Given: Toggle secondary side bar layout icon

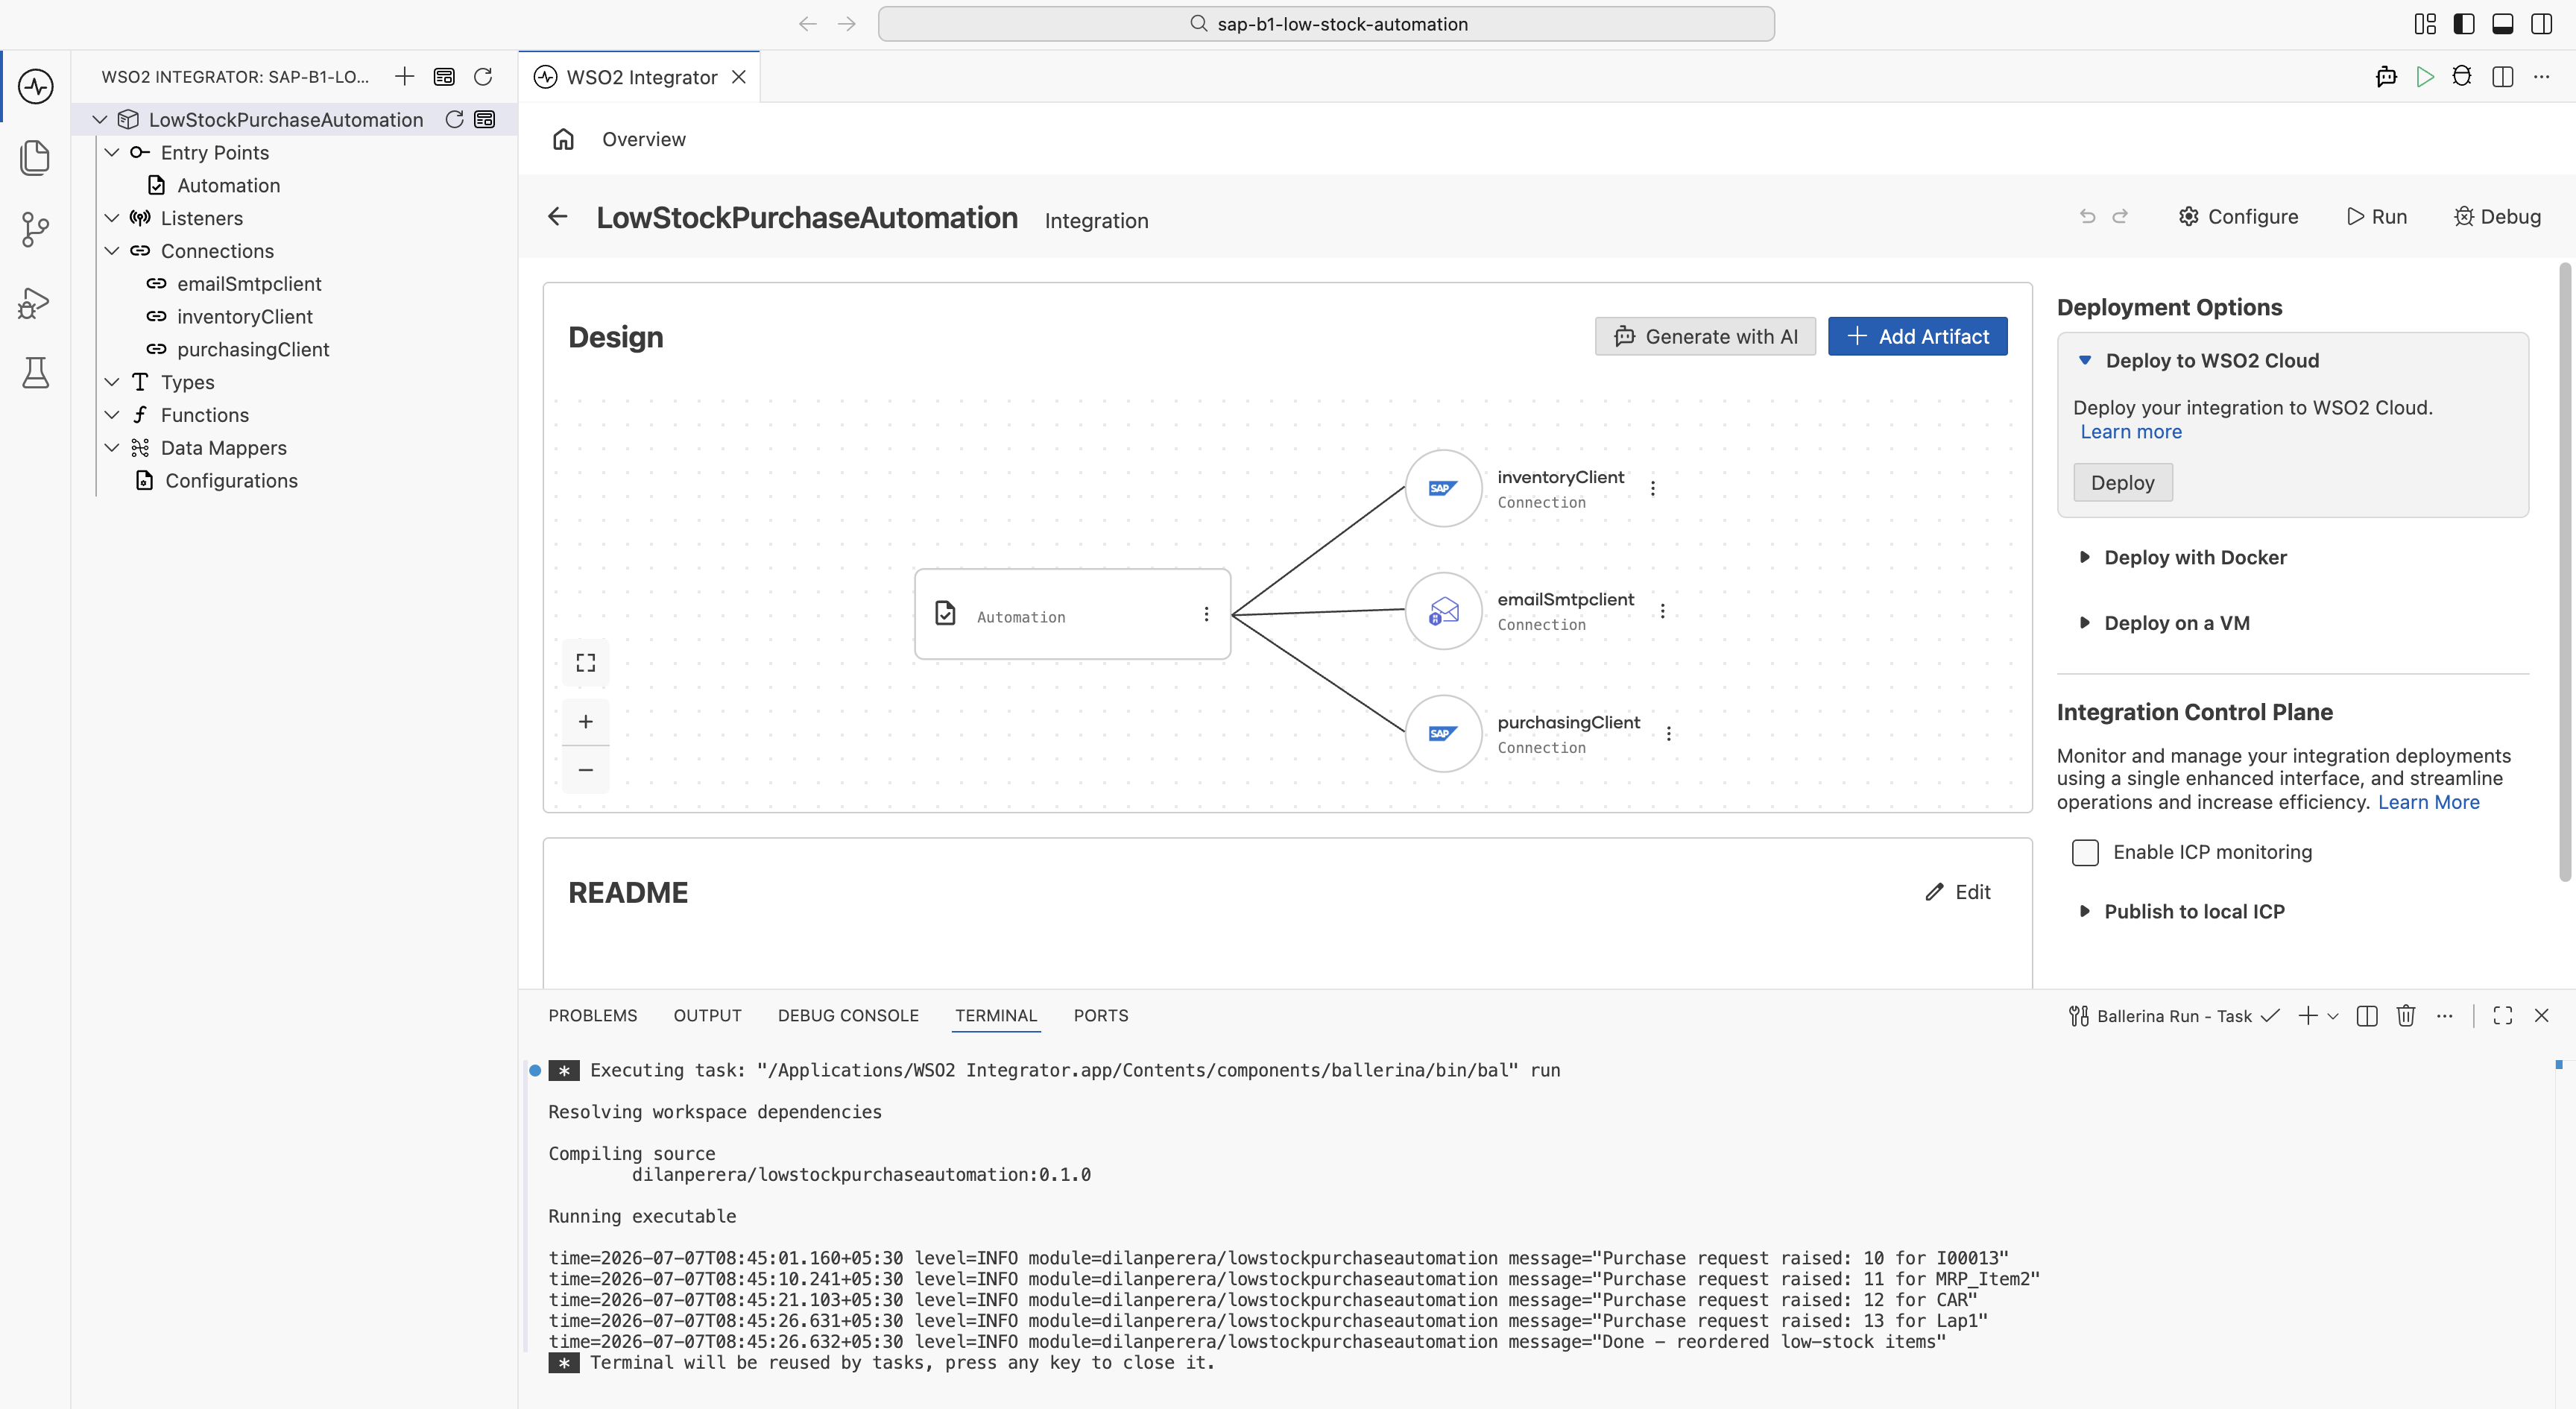Looking at the screenshot, I should (x=2541, y=24).
